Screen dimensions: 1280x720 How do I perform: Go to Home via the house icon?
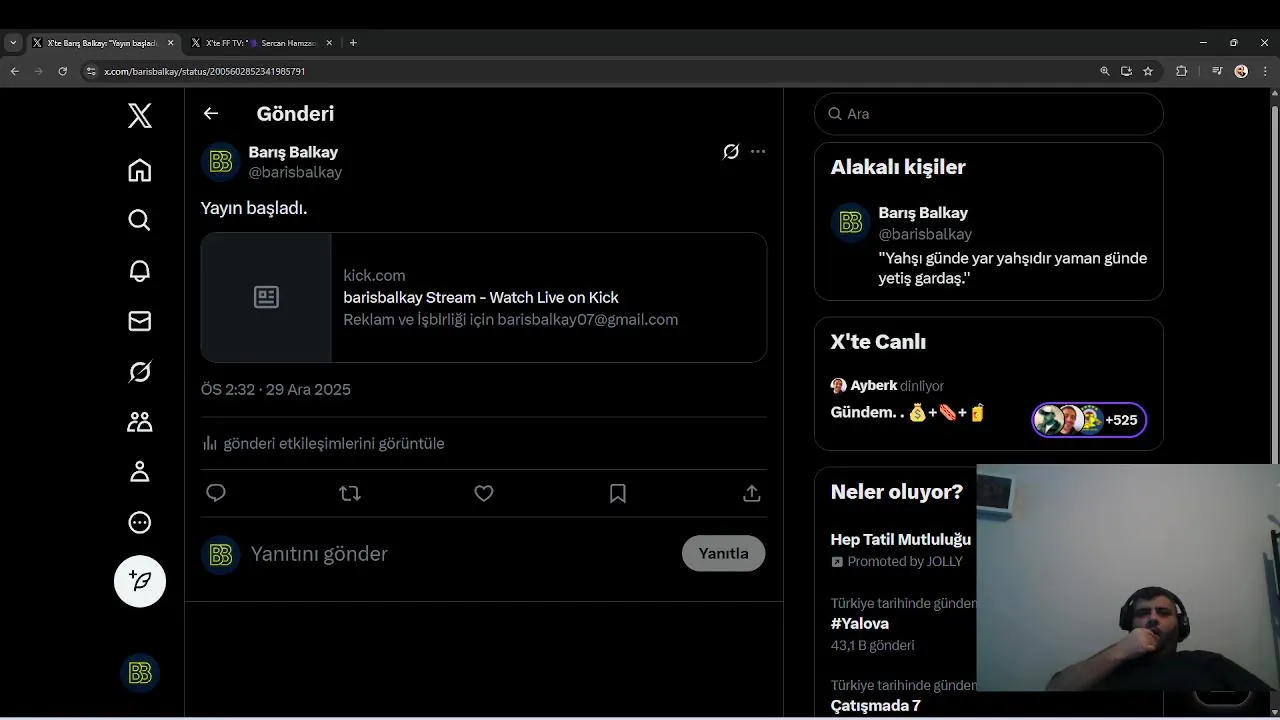coord(140,170)
